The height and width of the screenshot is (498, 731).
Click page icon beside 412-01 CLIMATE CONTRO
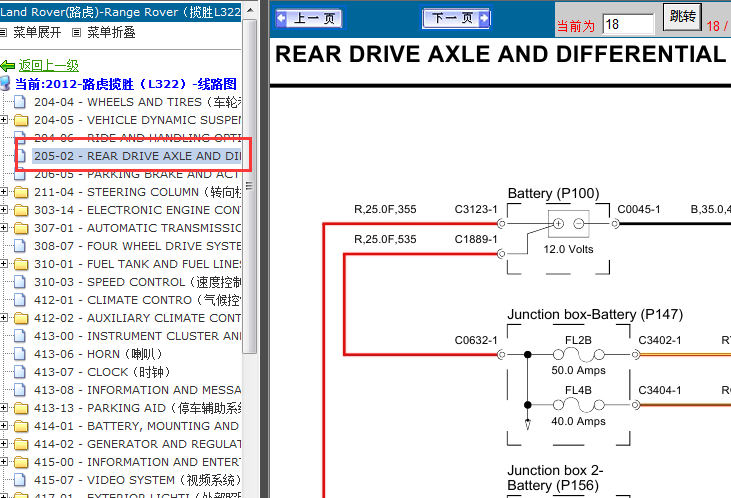coord(20,300)
